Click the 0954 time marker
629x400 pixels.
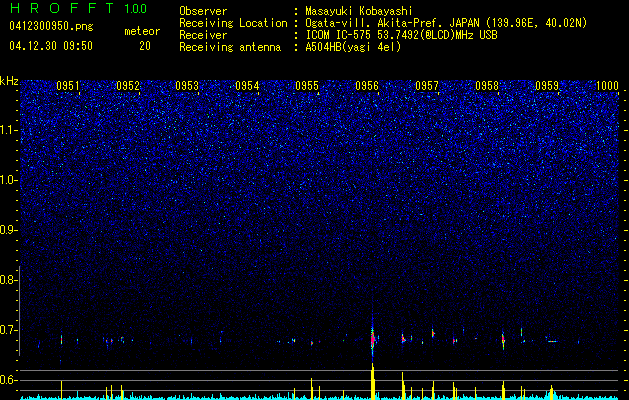pyautogui.click(x=247, y=86)
